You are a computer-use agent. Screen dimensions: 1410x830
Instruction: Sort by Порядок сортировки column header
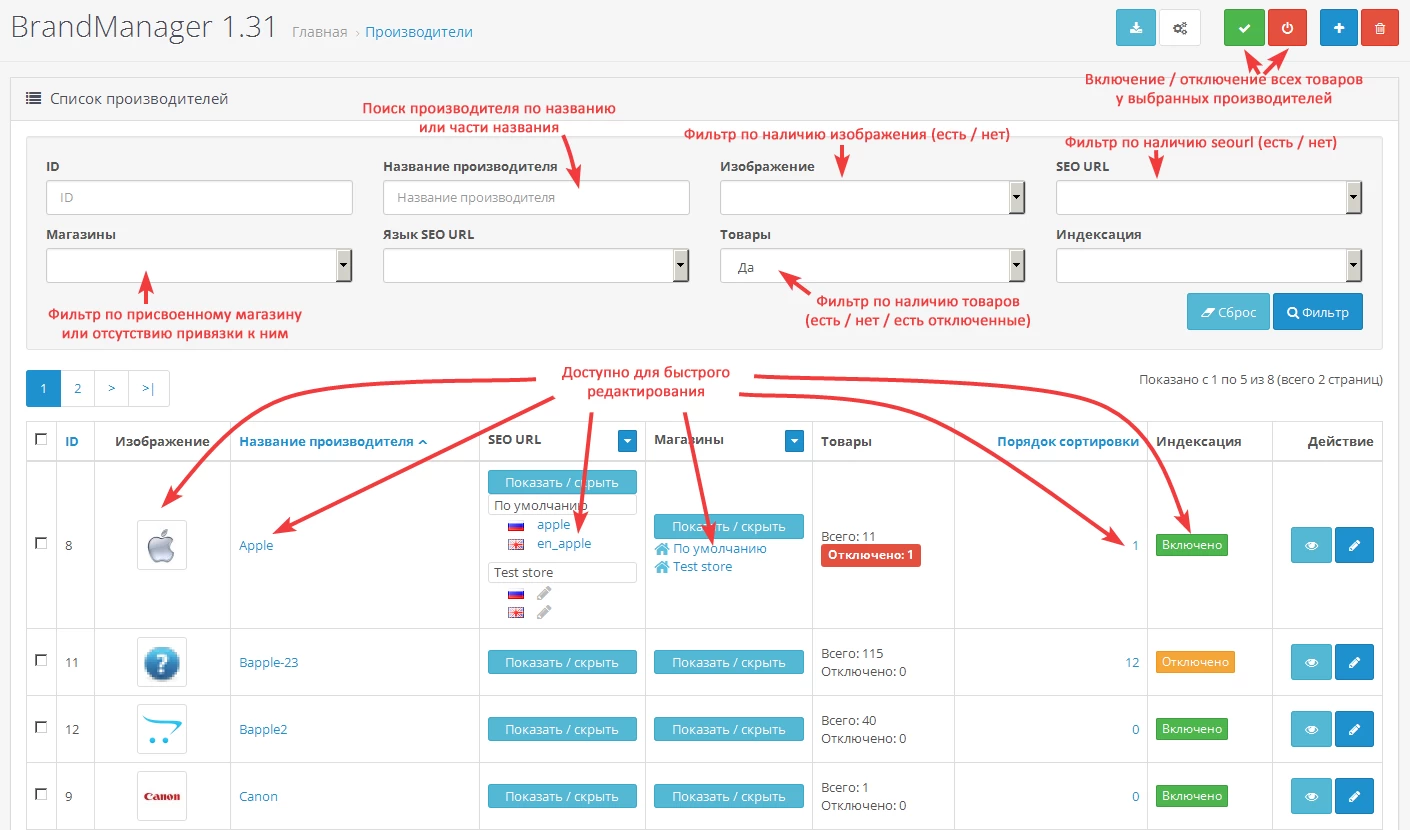tap(1068, 441)
